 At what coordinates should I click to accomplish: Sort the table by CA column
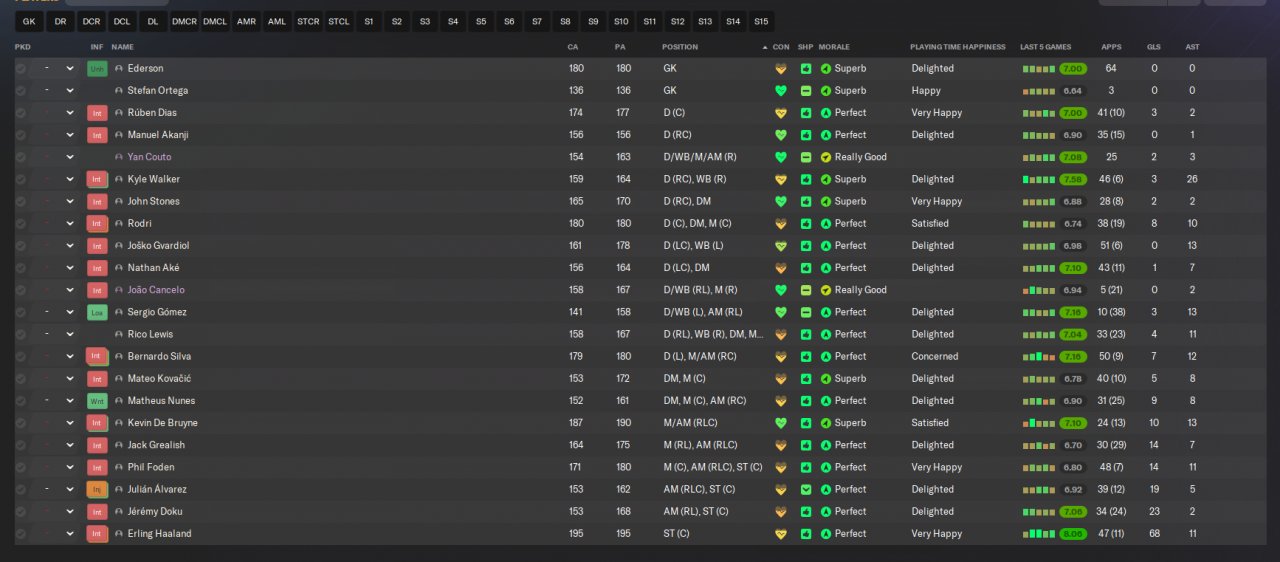pyautogui.click(x=573, y=47)
